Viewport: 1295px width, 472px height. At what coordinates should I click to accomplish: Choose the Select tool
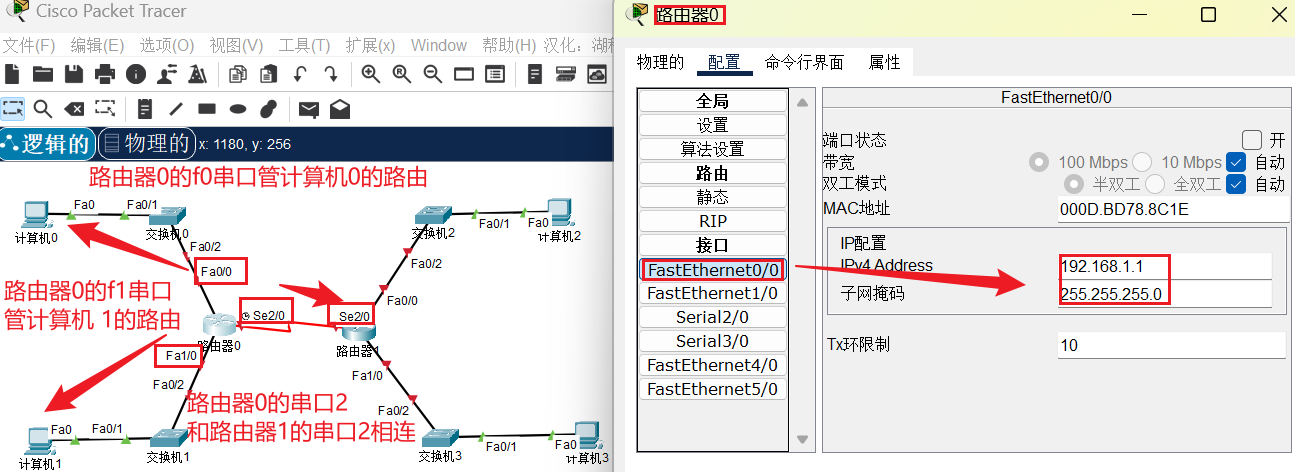pos(12,108)
